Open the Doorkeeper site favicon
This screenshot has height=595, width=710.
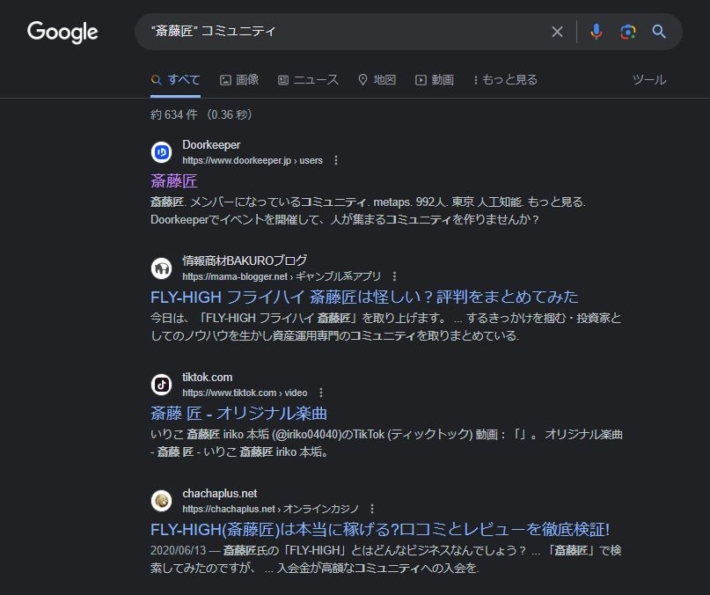[x=161, y=152]
